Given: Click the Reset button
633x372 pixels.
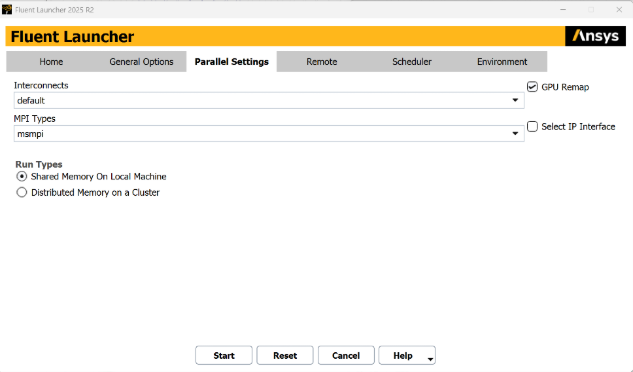Looking at the screenshot, I should pos(285,355).
